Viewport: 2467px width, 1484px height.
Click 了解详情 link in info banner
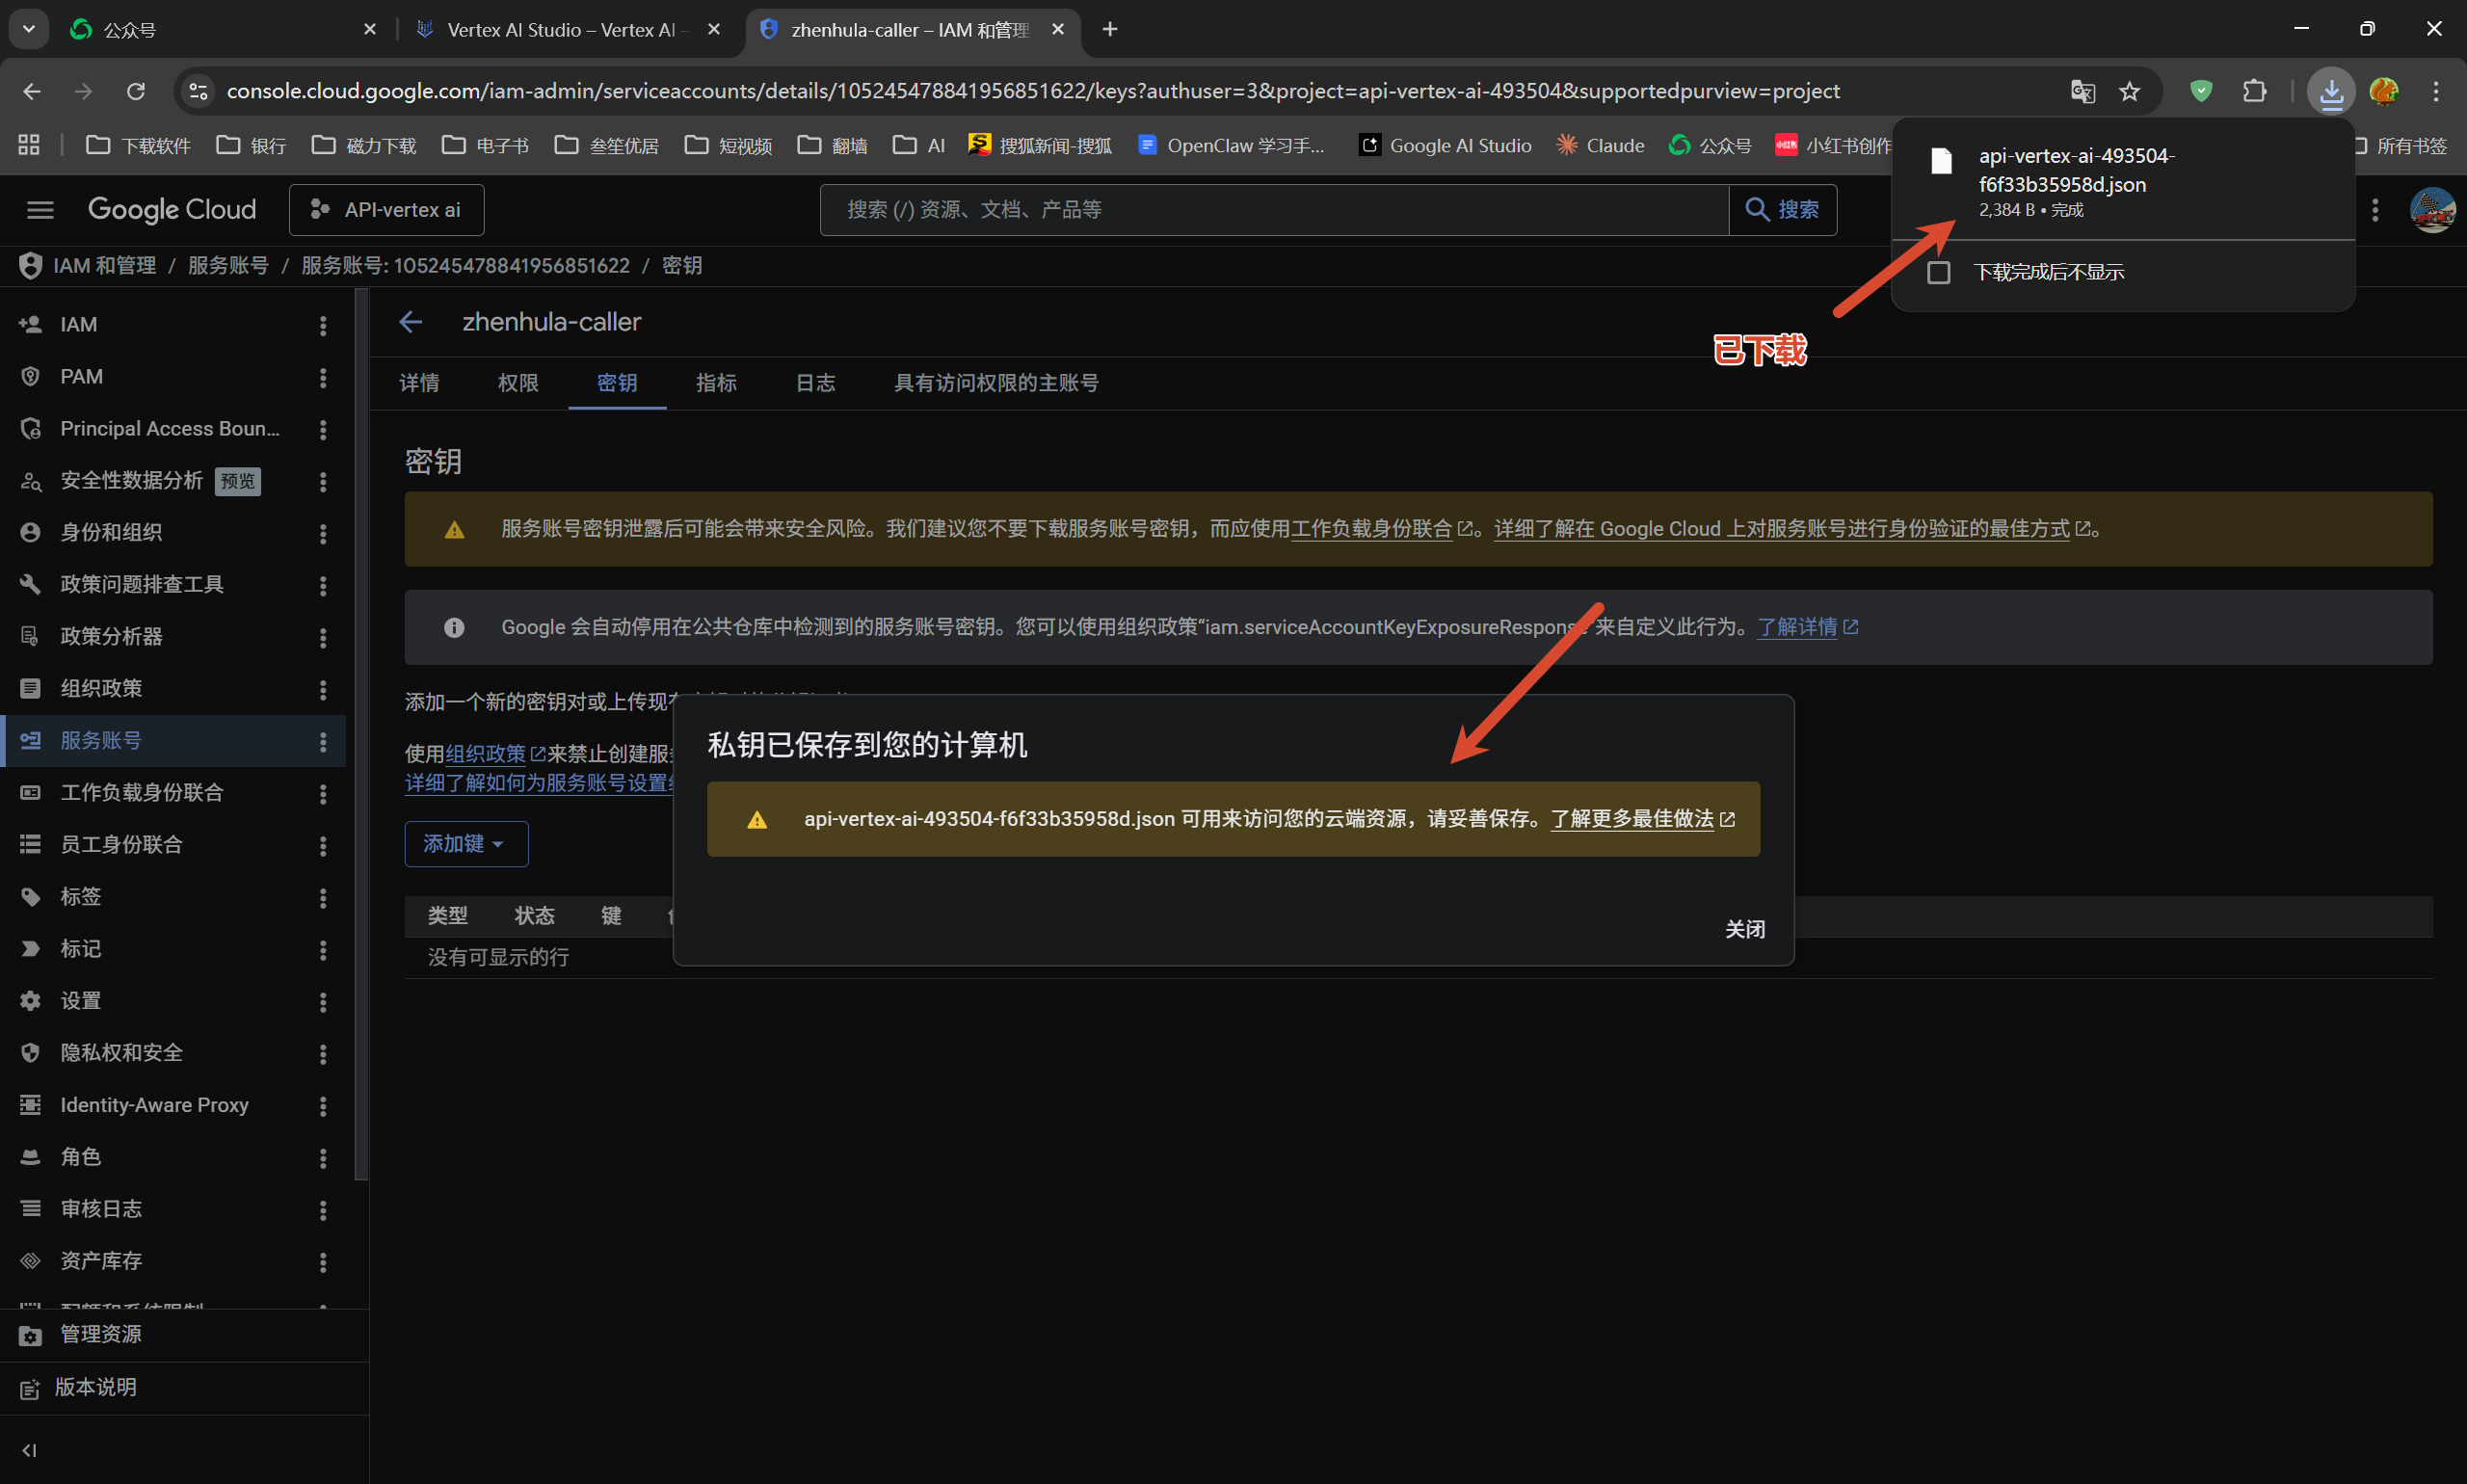1807,627
